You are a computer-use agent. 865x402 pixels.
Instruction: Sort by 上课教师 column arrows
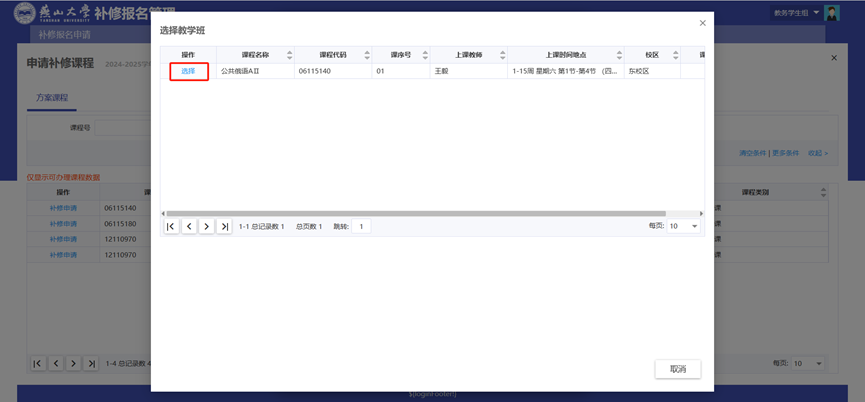tap(502, 55)
